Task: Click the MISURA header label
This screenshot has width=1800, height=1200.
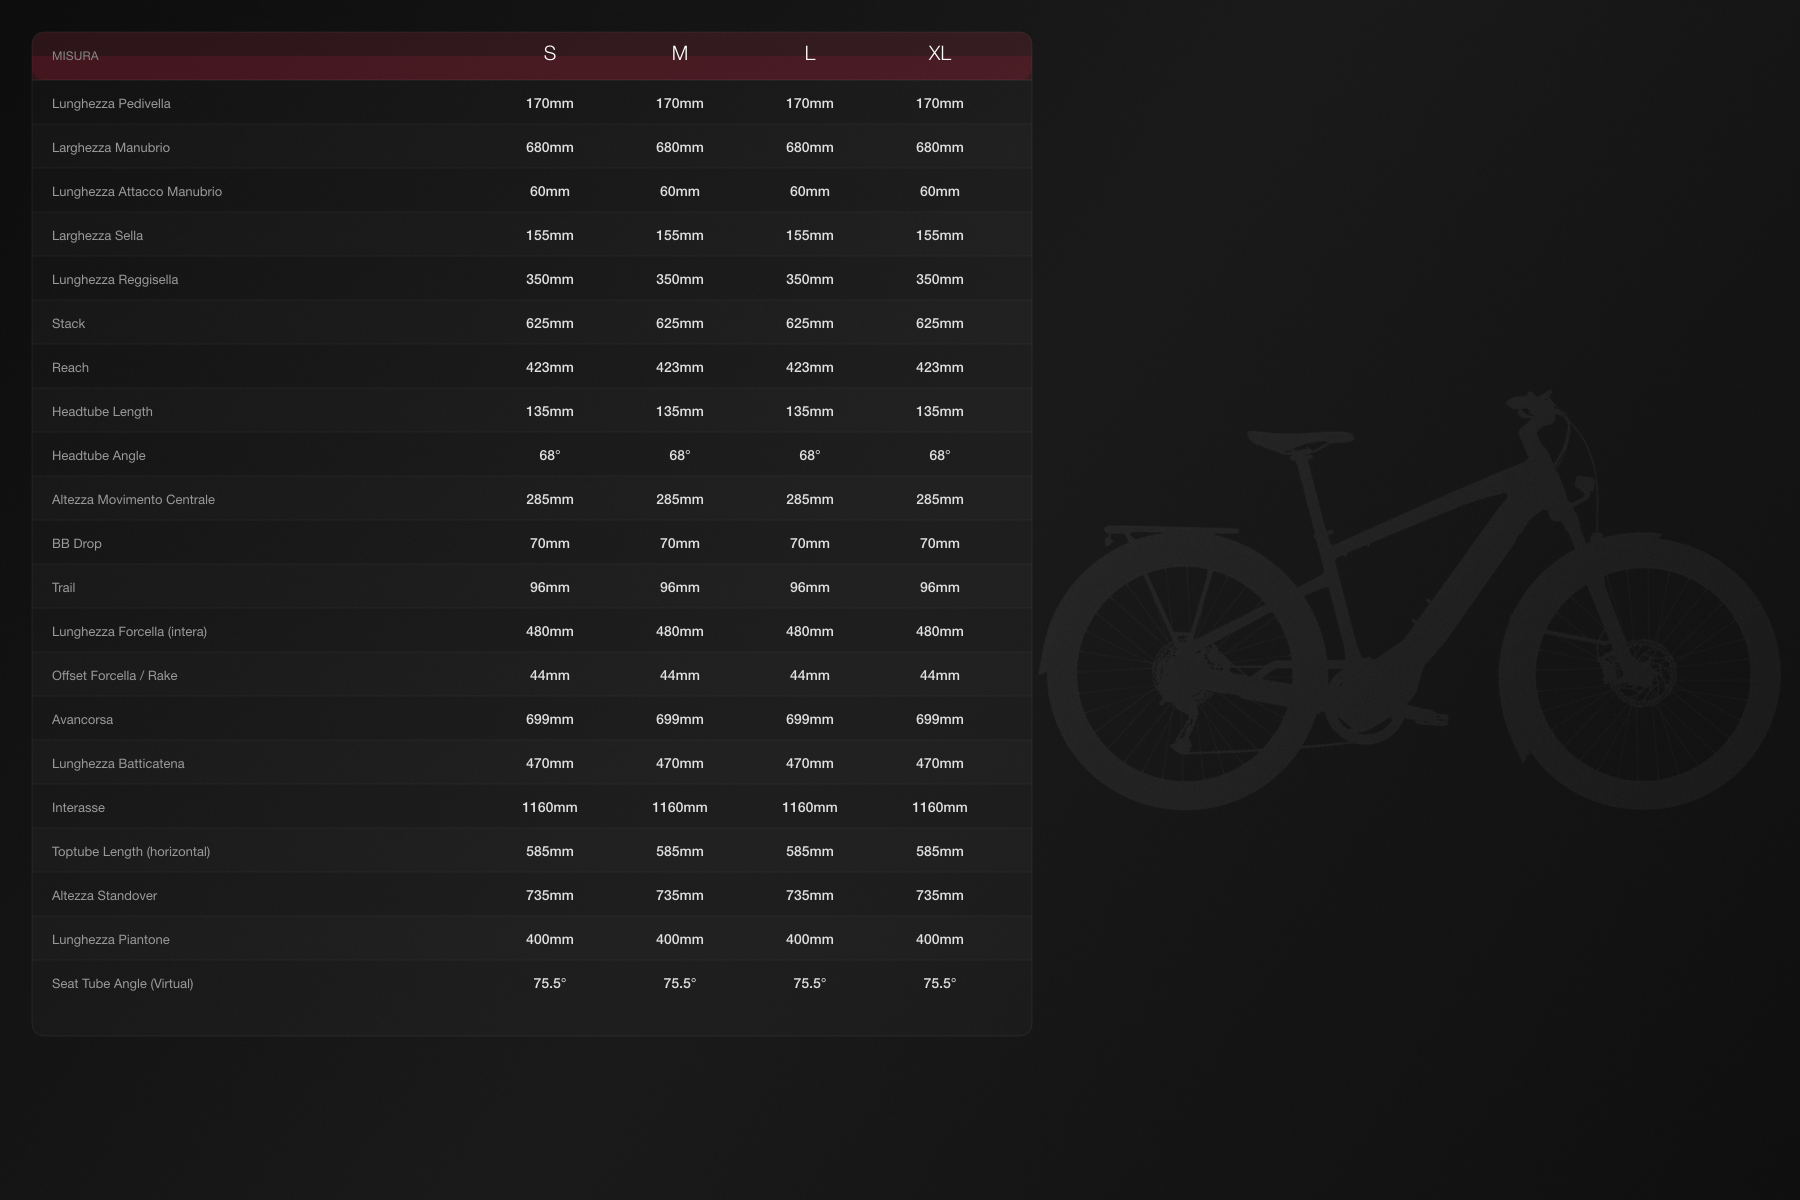Action: 75,56
